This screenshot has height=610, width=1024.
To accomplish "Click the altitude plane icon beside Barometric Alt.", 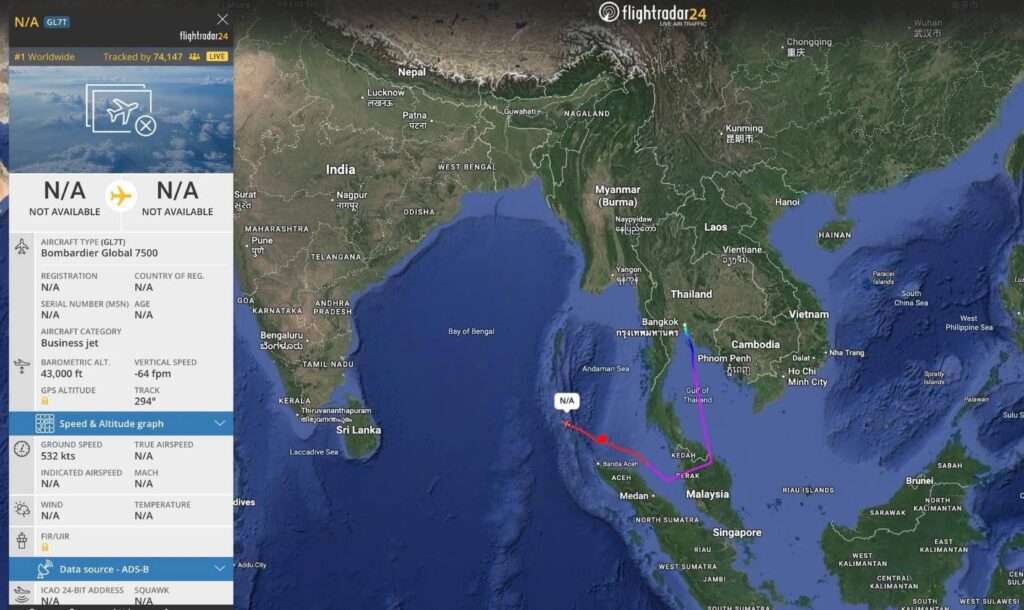I will pos(22,366).
